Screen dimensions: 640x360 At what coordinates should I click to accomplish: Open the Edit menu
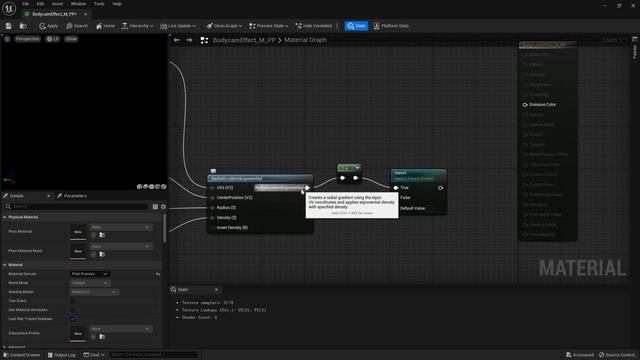[40, 4]
